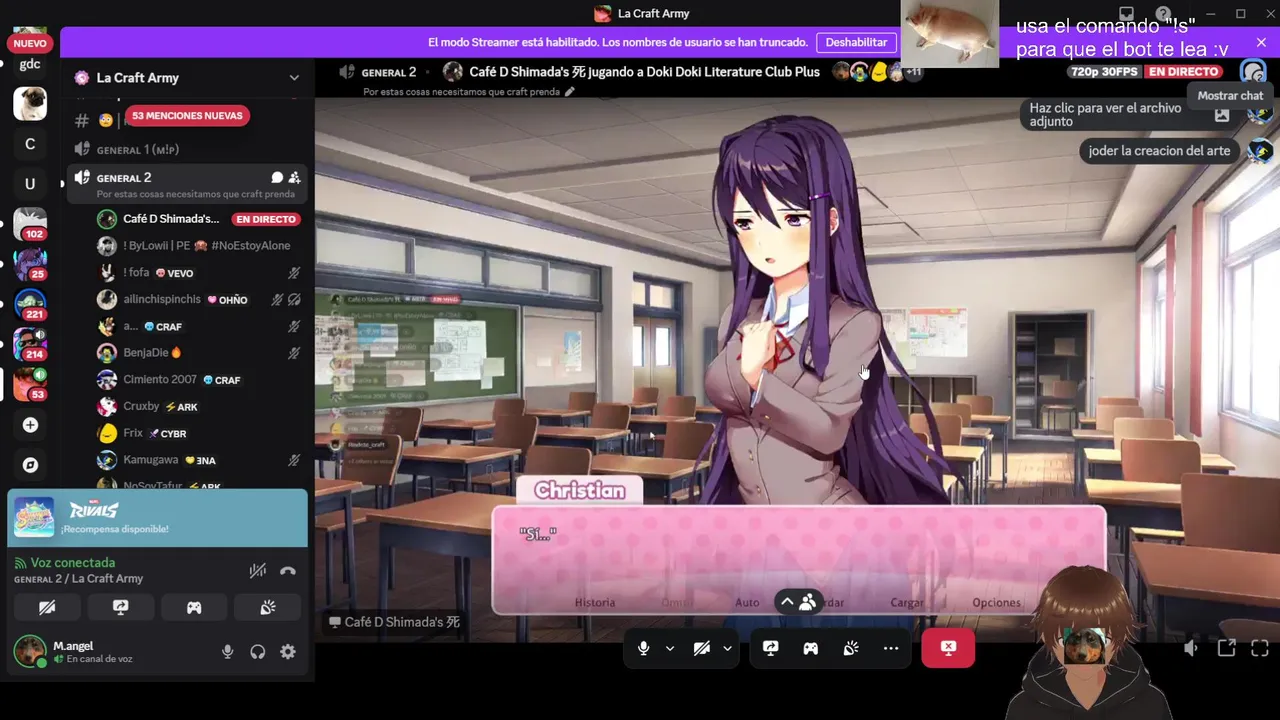
Task: Open the server labeled C
Action: pyautogui.click(x=30, y=144)
